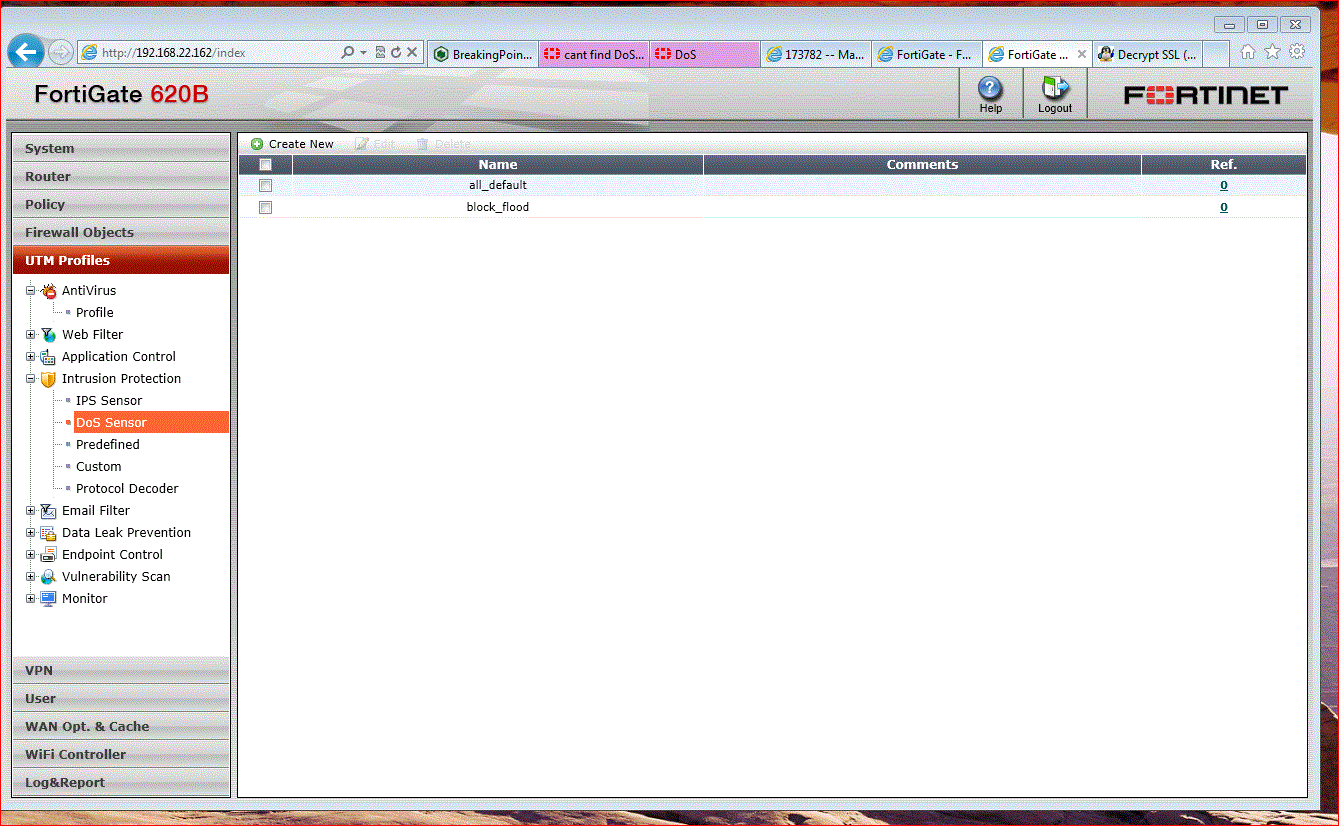This screenshot has height=826, width=1339.
Task: Select IPS Sensor in the tree
Action: 109,401
